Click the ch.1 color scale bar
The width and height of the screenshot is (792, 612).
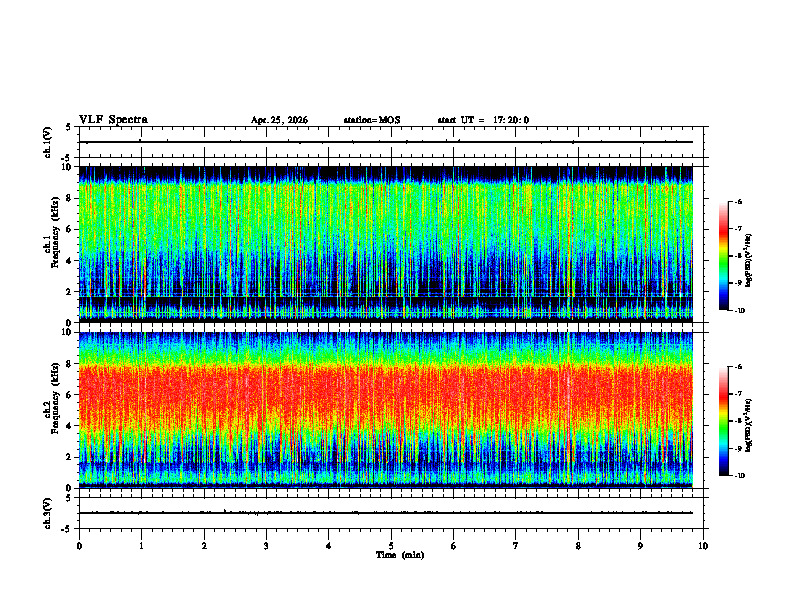coord(724,256)
